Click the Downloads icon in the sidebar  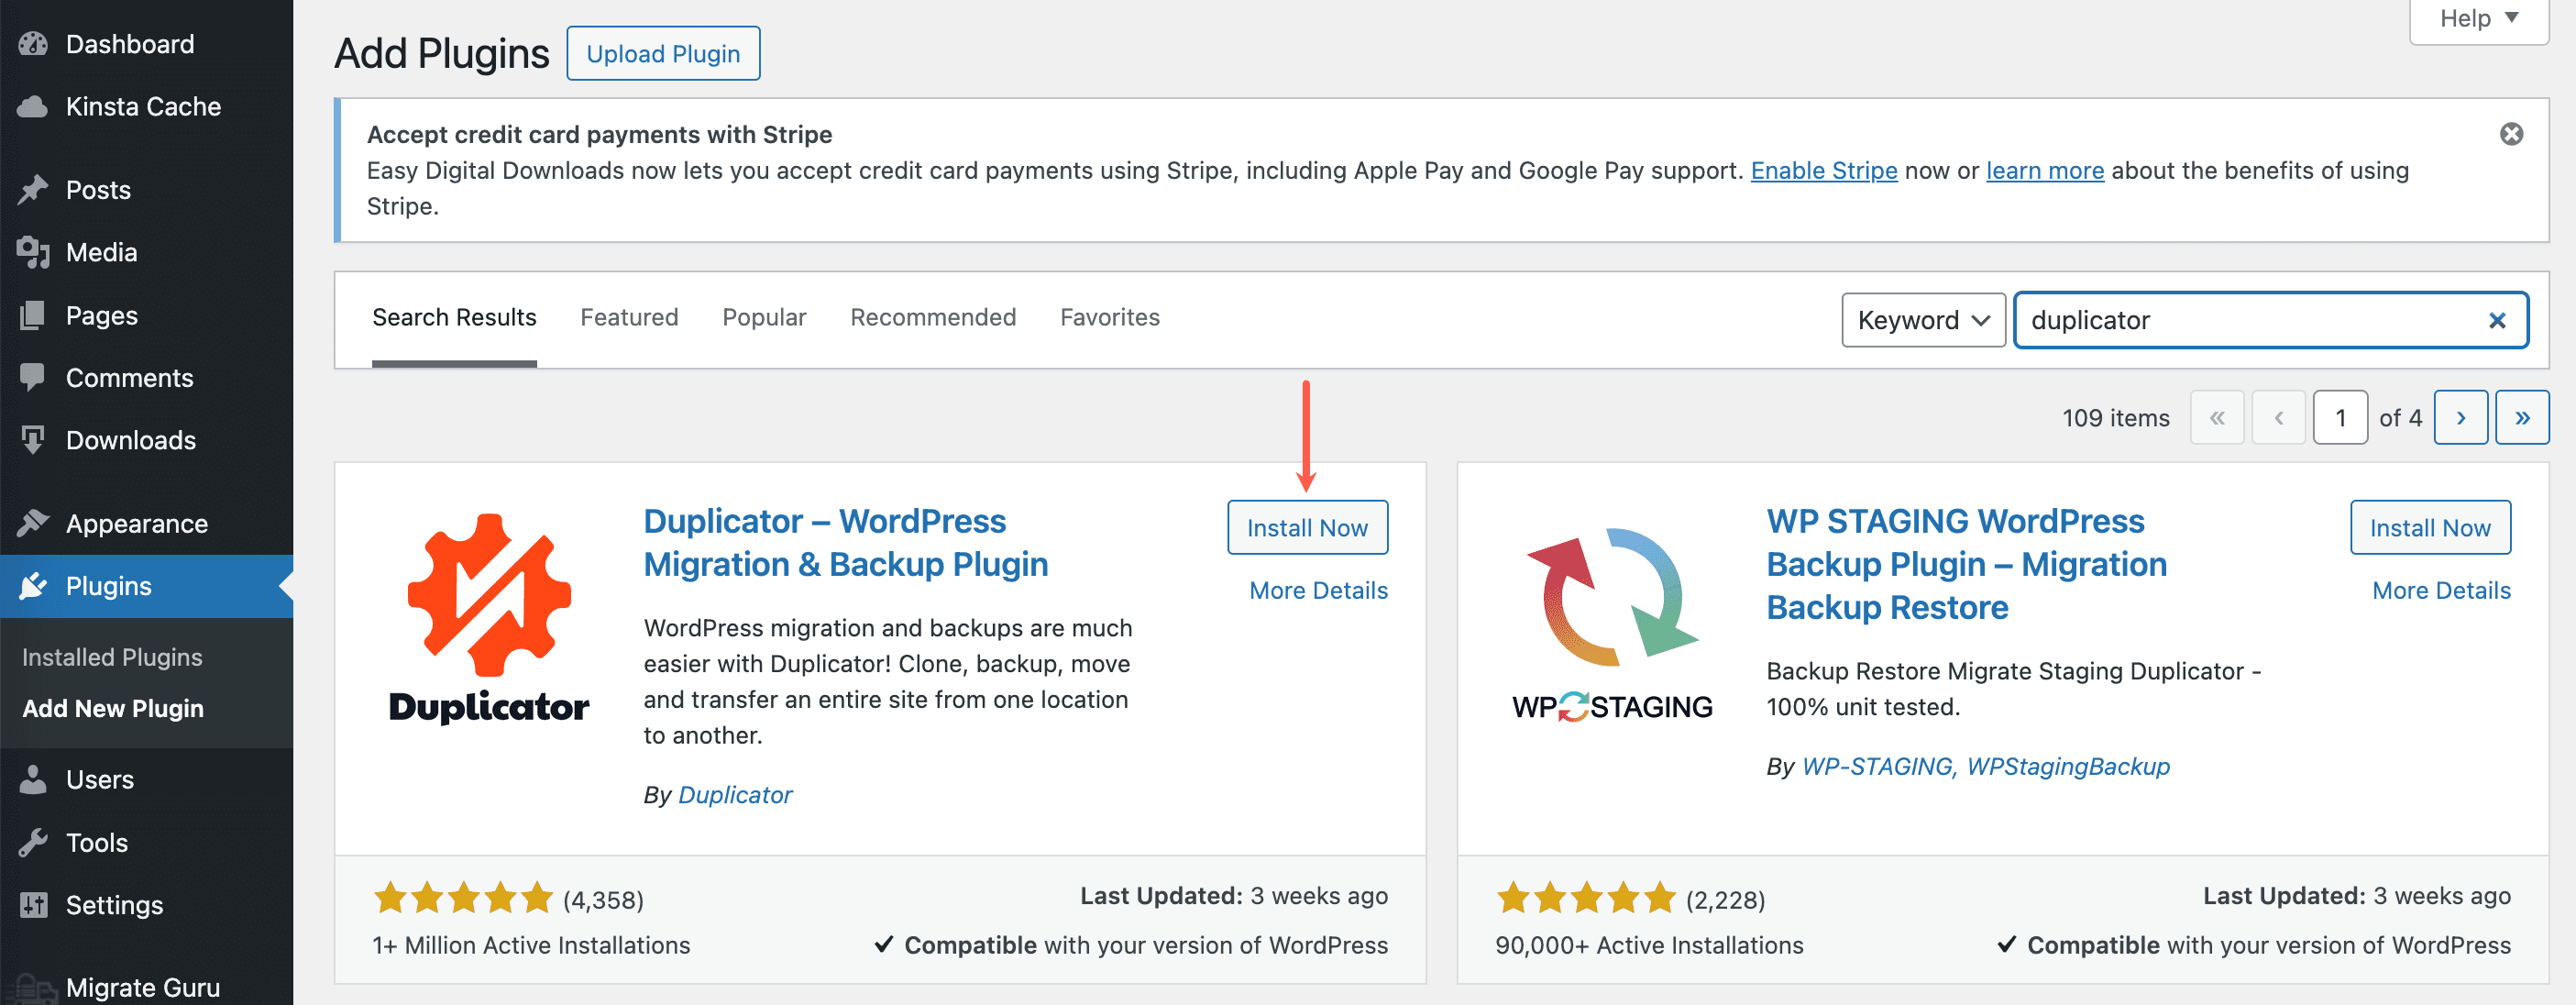35,440
